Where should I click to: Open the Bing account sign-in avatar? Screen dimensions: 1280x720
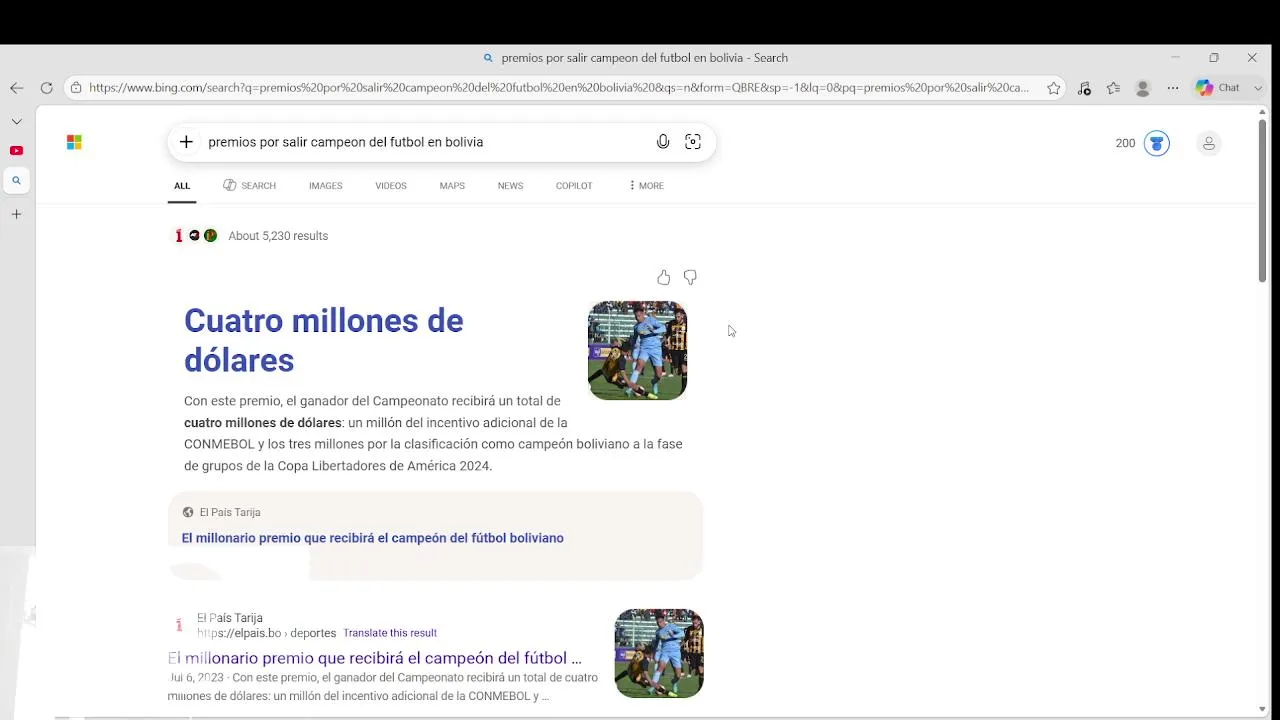(1209, 143)
